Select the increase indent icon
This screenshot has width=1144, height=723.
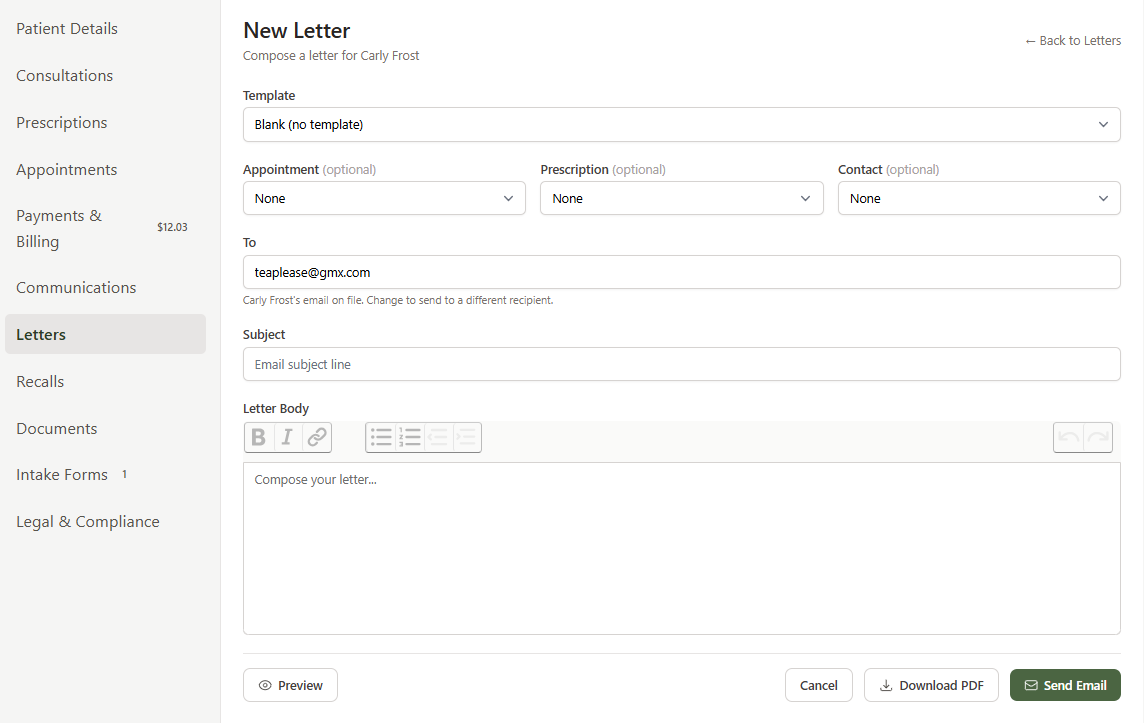point(466,437)
